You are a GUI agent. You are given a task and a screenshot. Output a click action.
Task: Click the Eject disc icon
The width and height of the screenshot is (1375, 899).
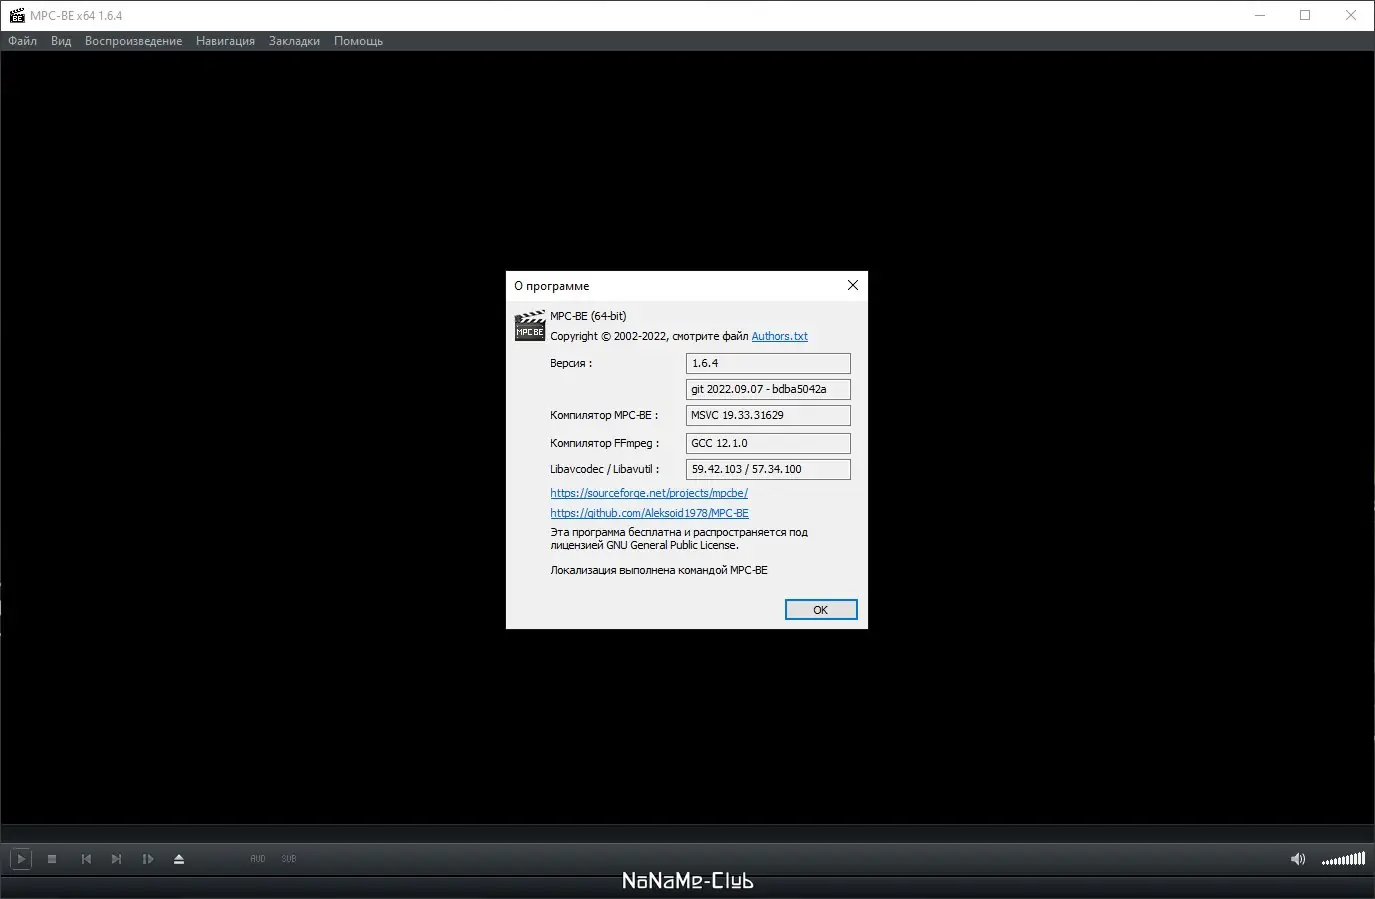pyautogui.click(x=179, y=858)
